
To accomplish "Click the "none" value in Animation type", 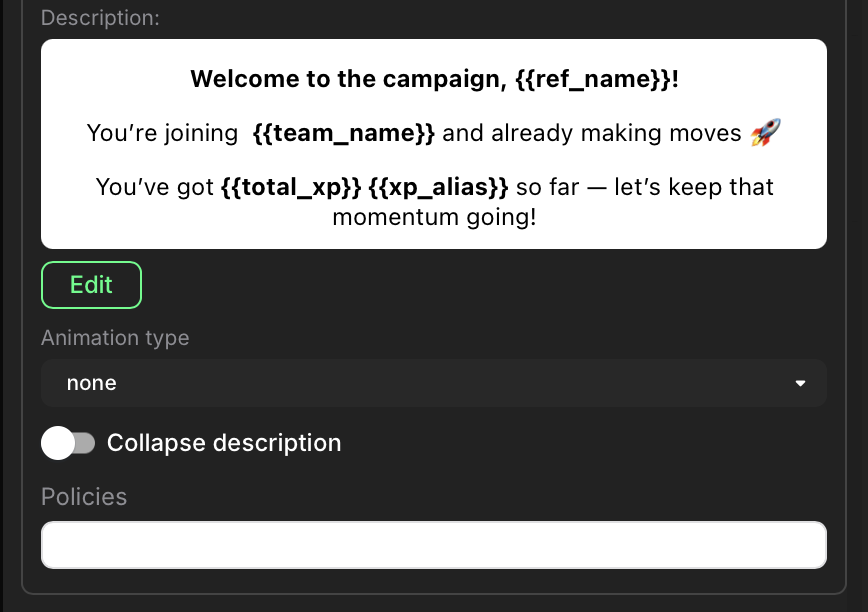I will point(92,383).
